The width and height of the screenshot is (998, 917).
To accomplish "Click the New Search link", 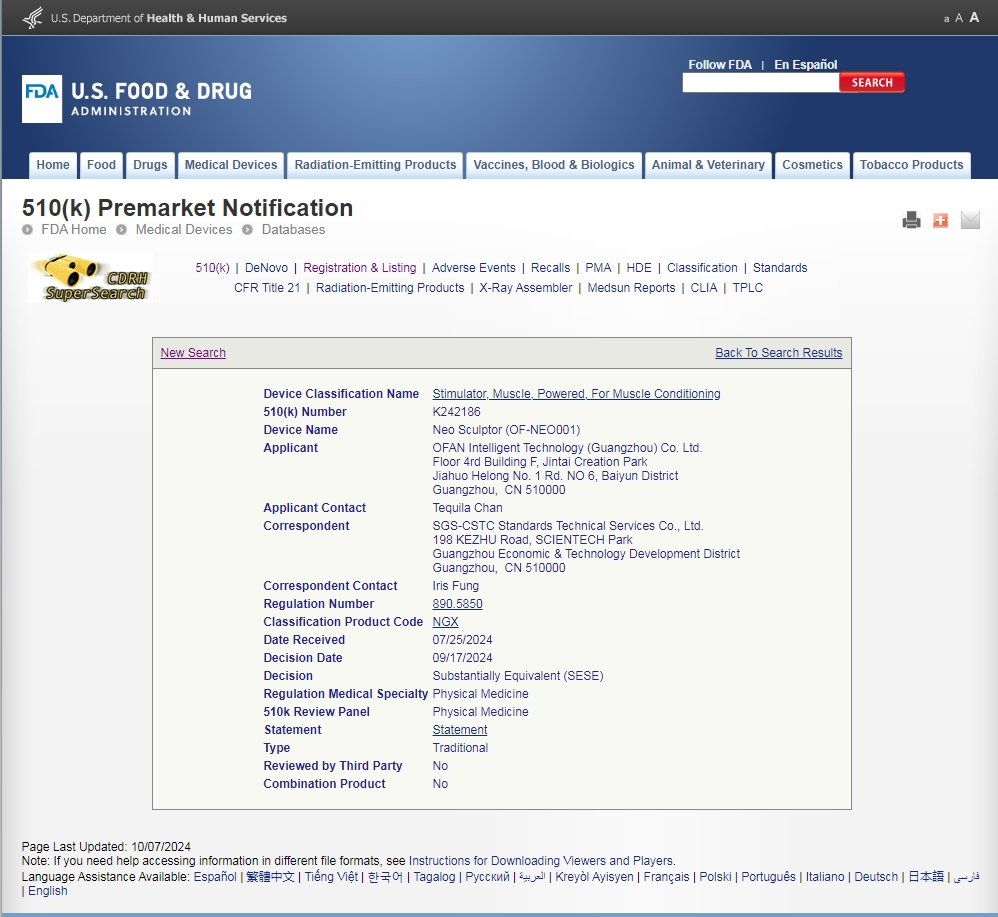I will (x=193, y=353).
